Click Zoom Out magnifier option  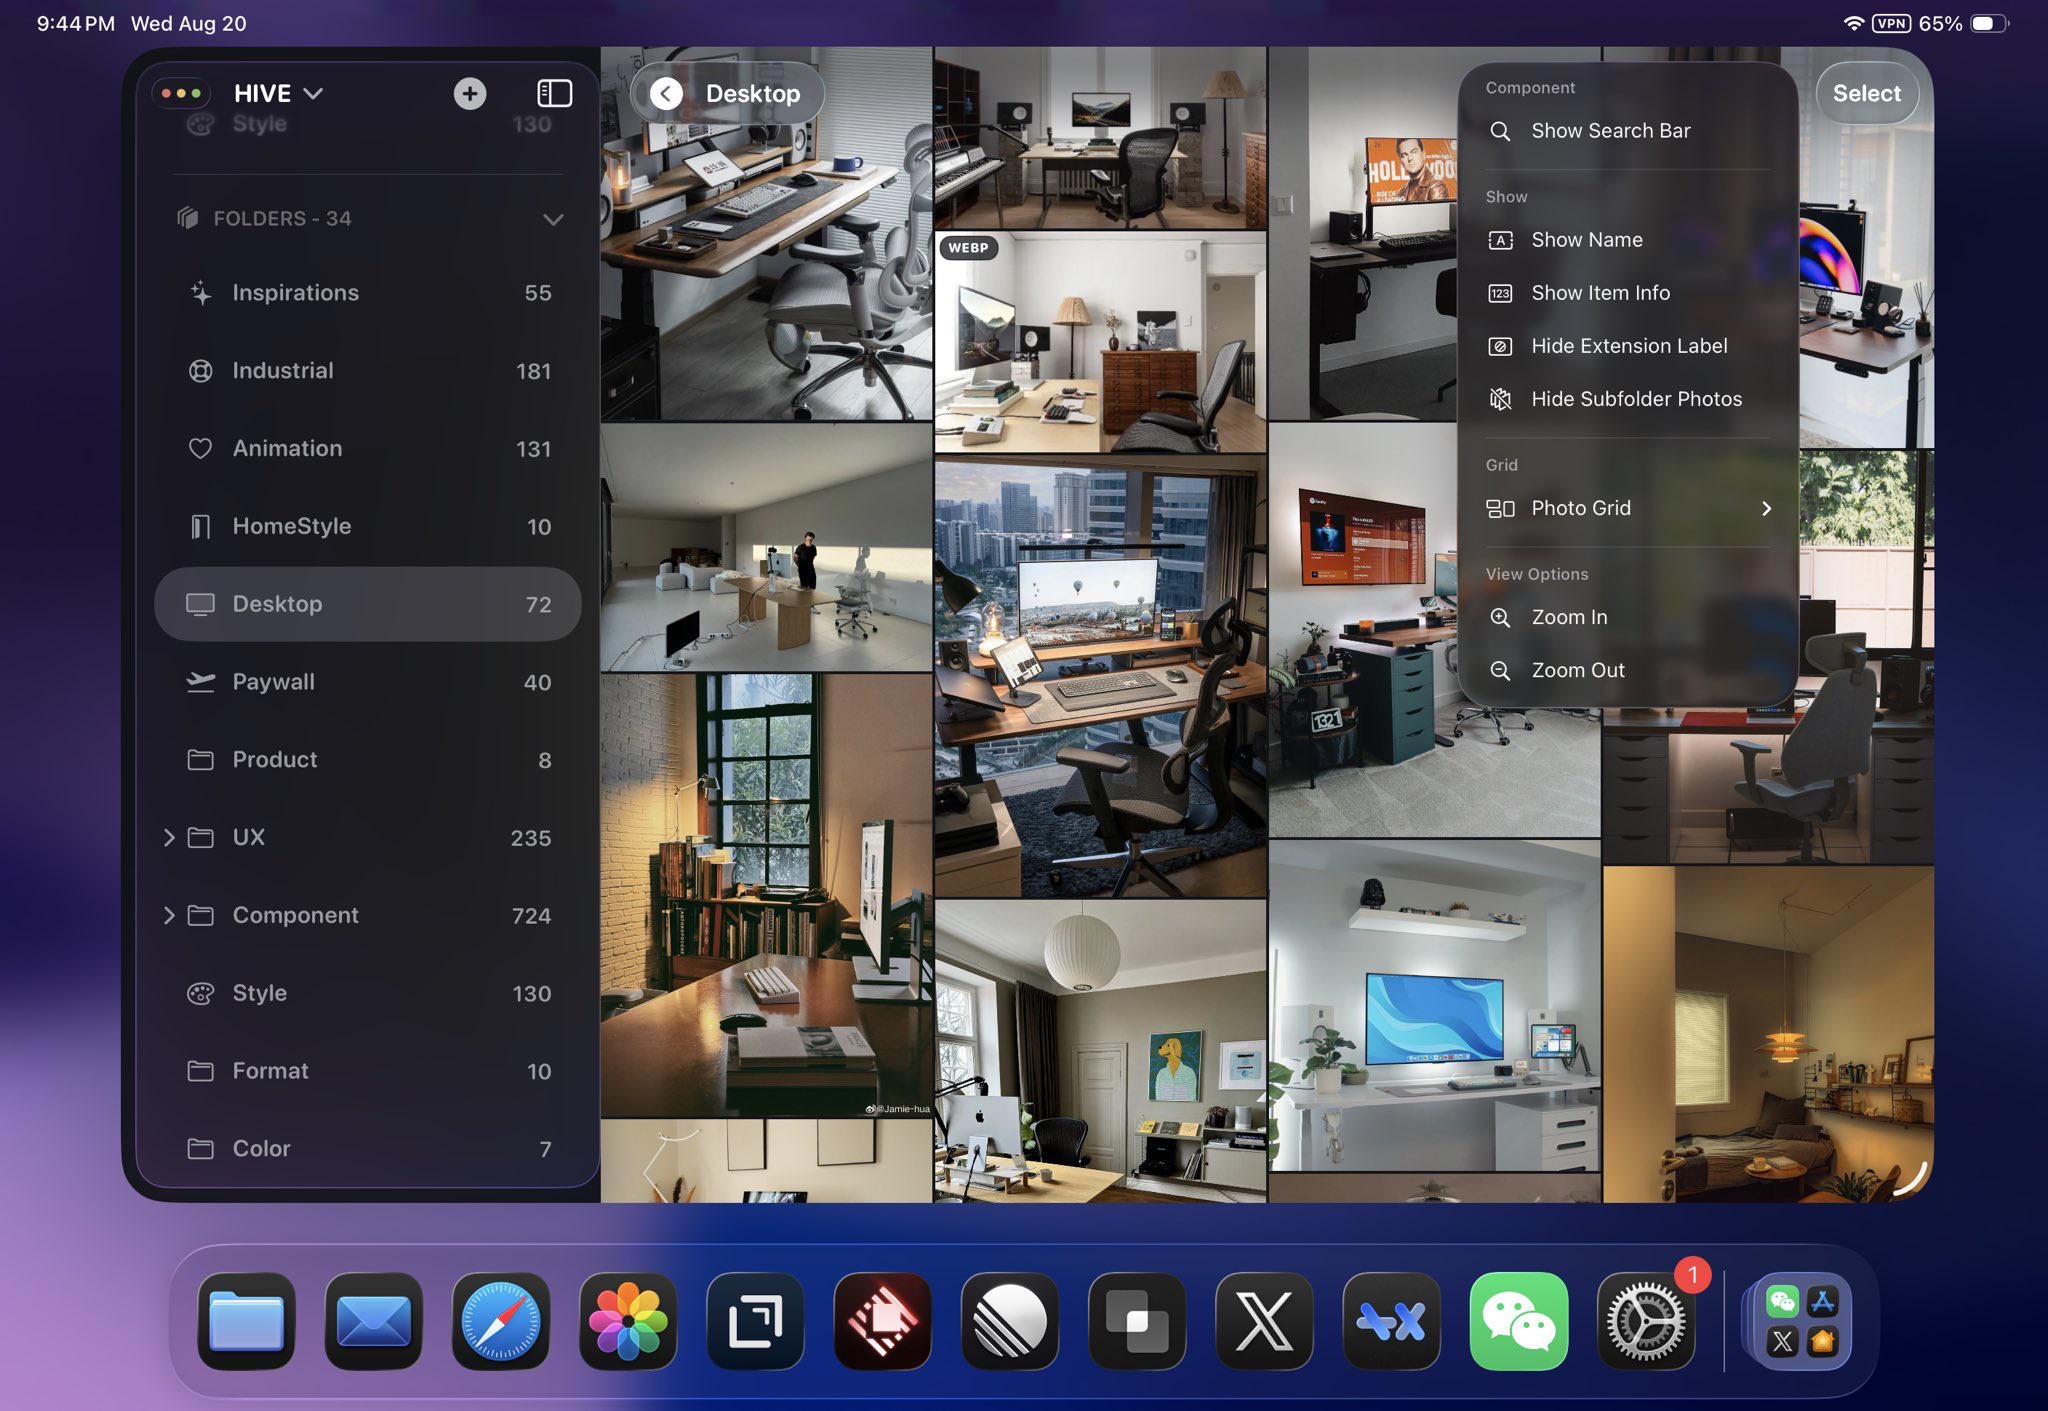coord(1577,670)
